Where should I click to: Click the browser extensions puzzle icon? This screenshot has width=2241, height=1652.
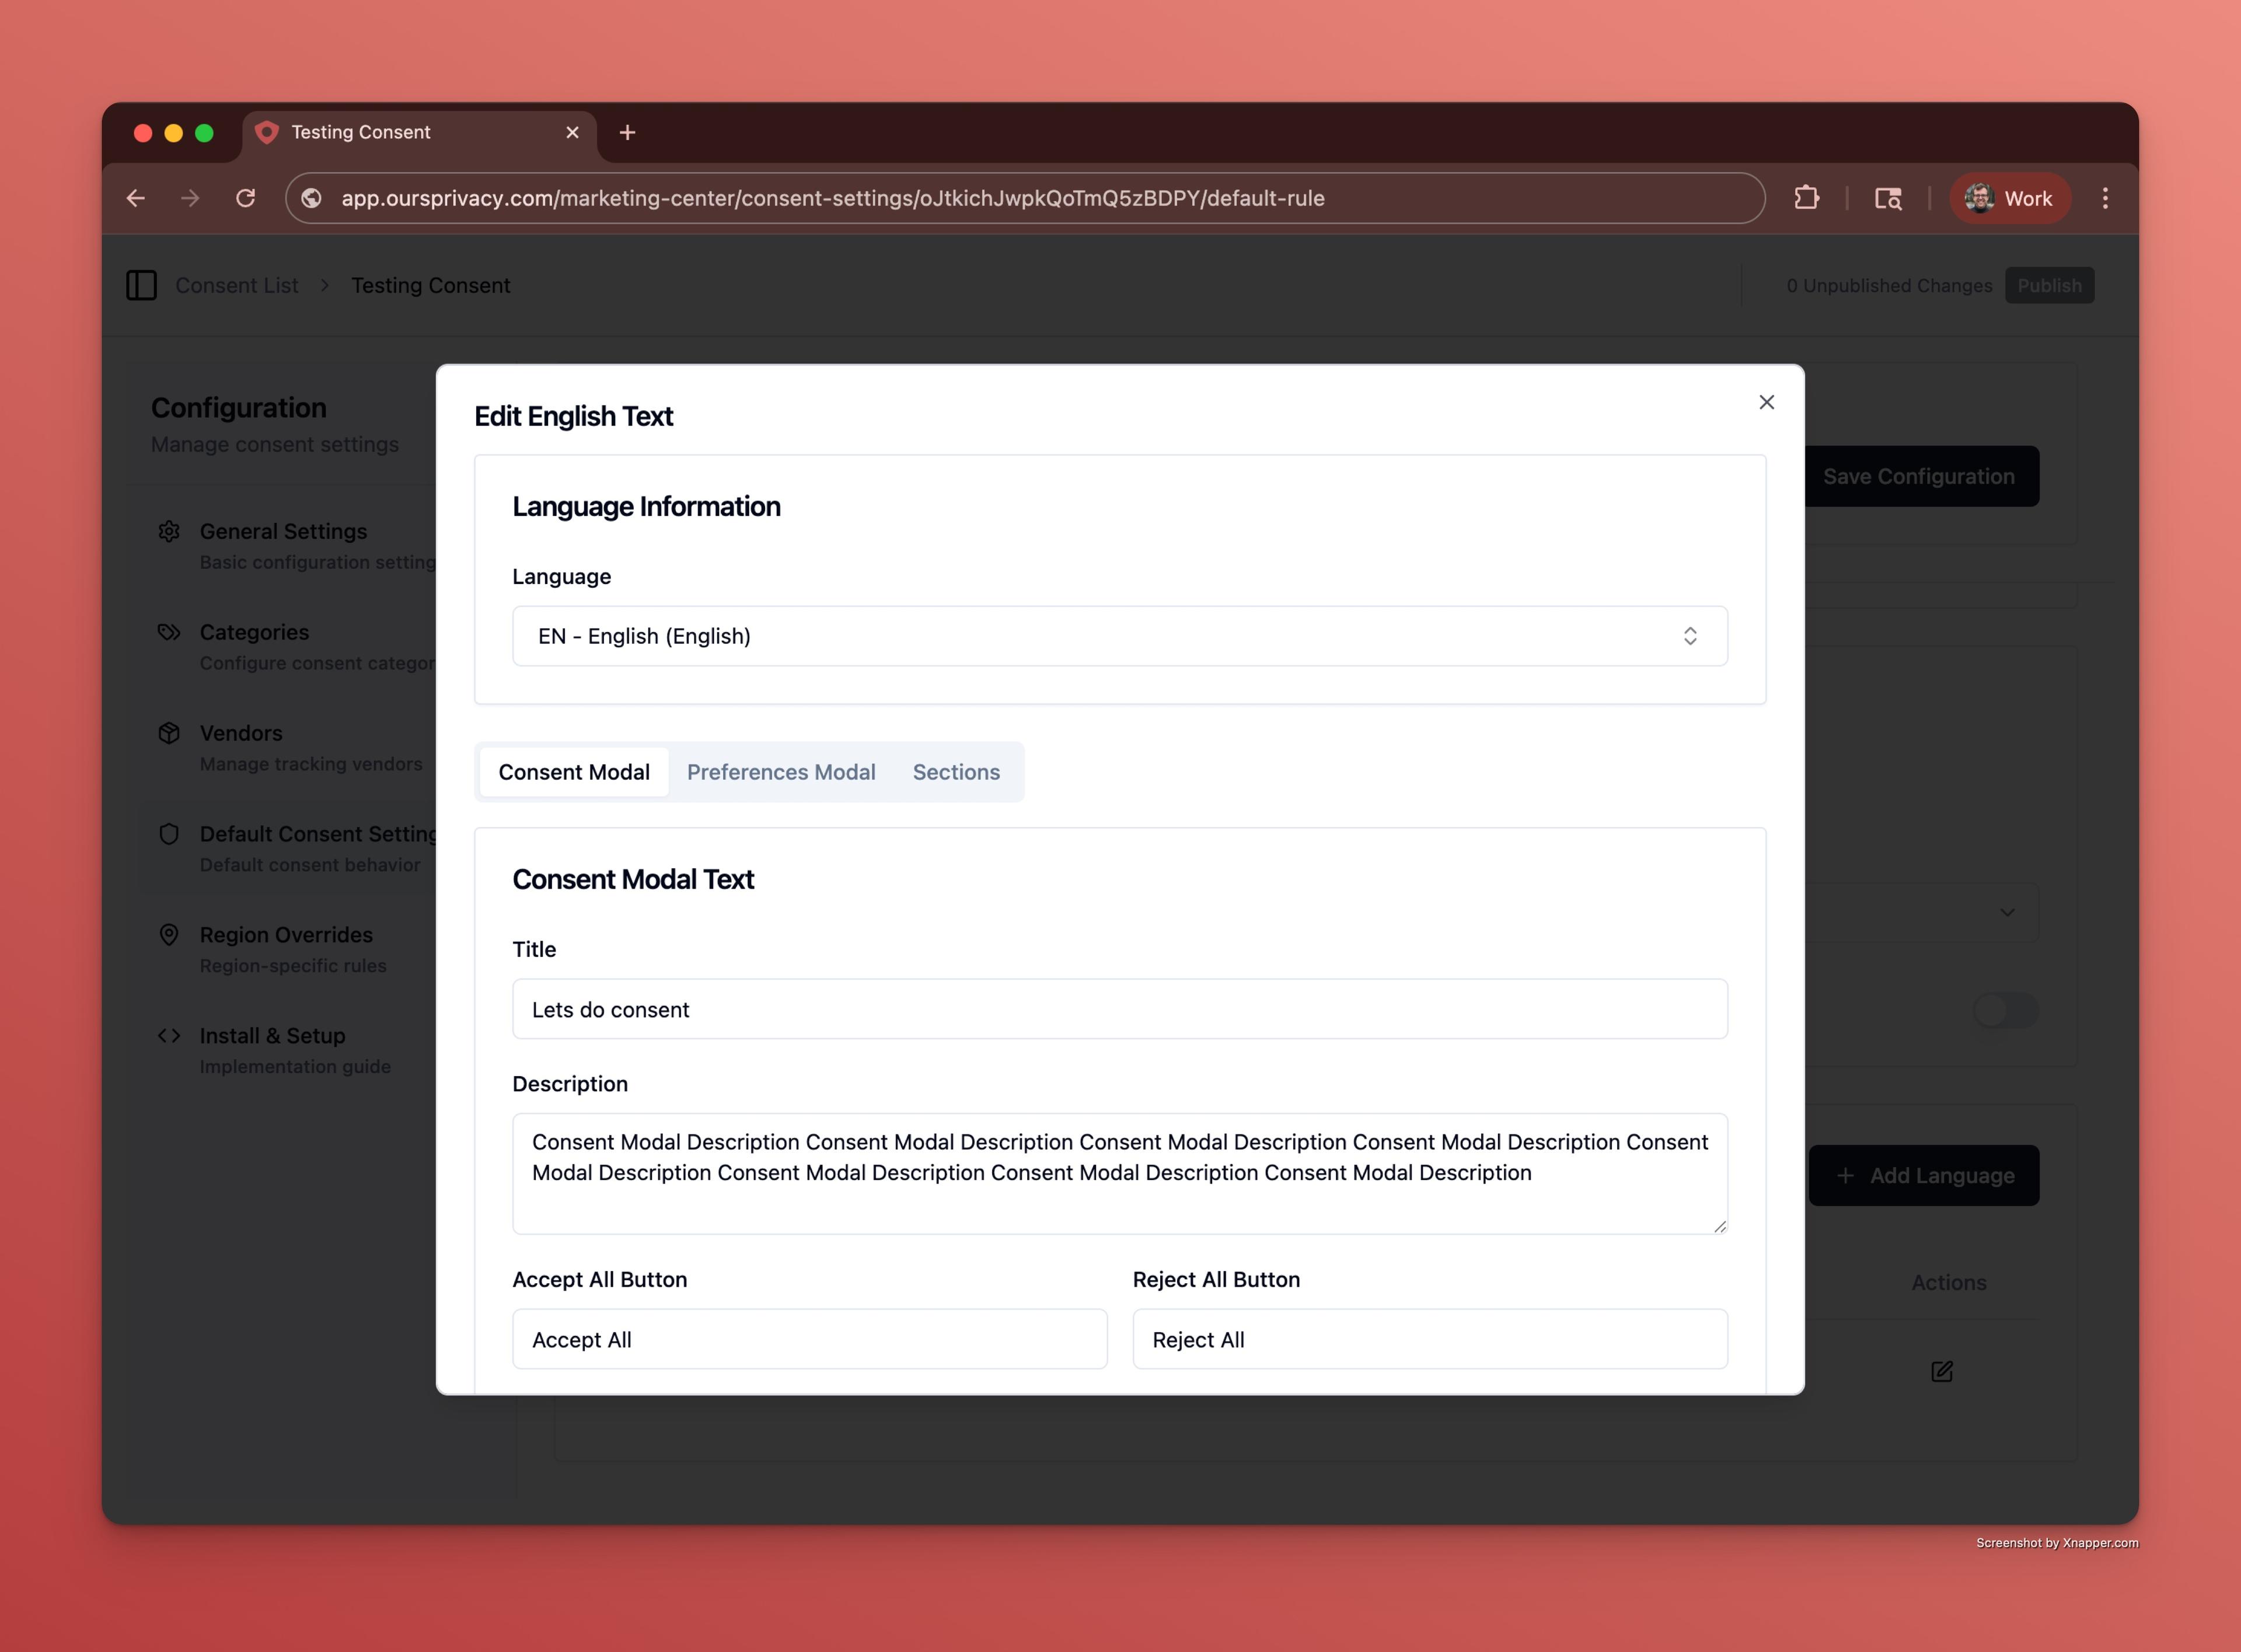(1806, 198)
